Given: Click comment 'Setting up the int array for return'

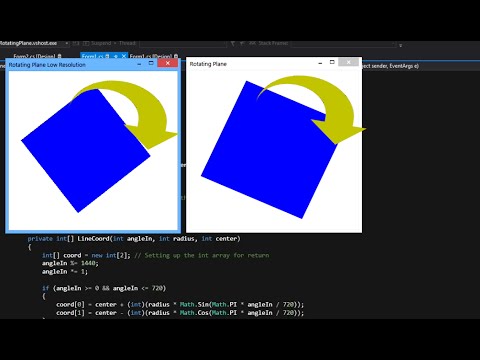Looking at the screenshot, I should point(202,255).
